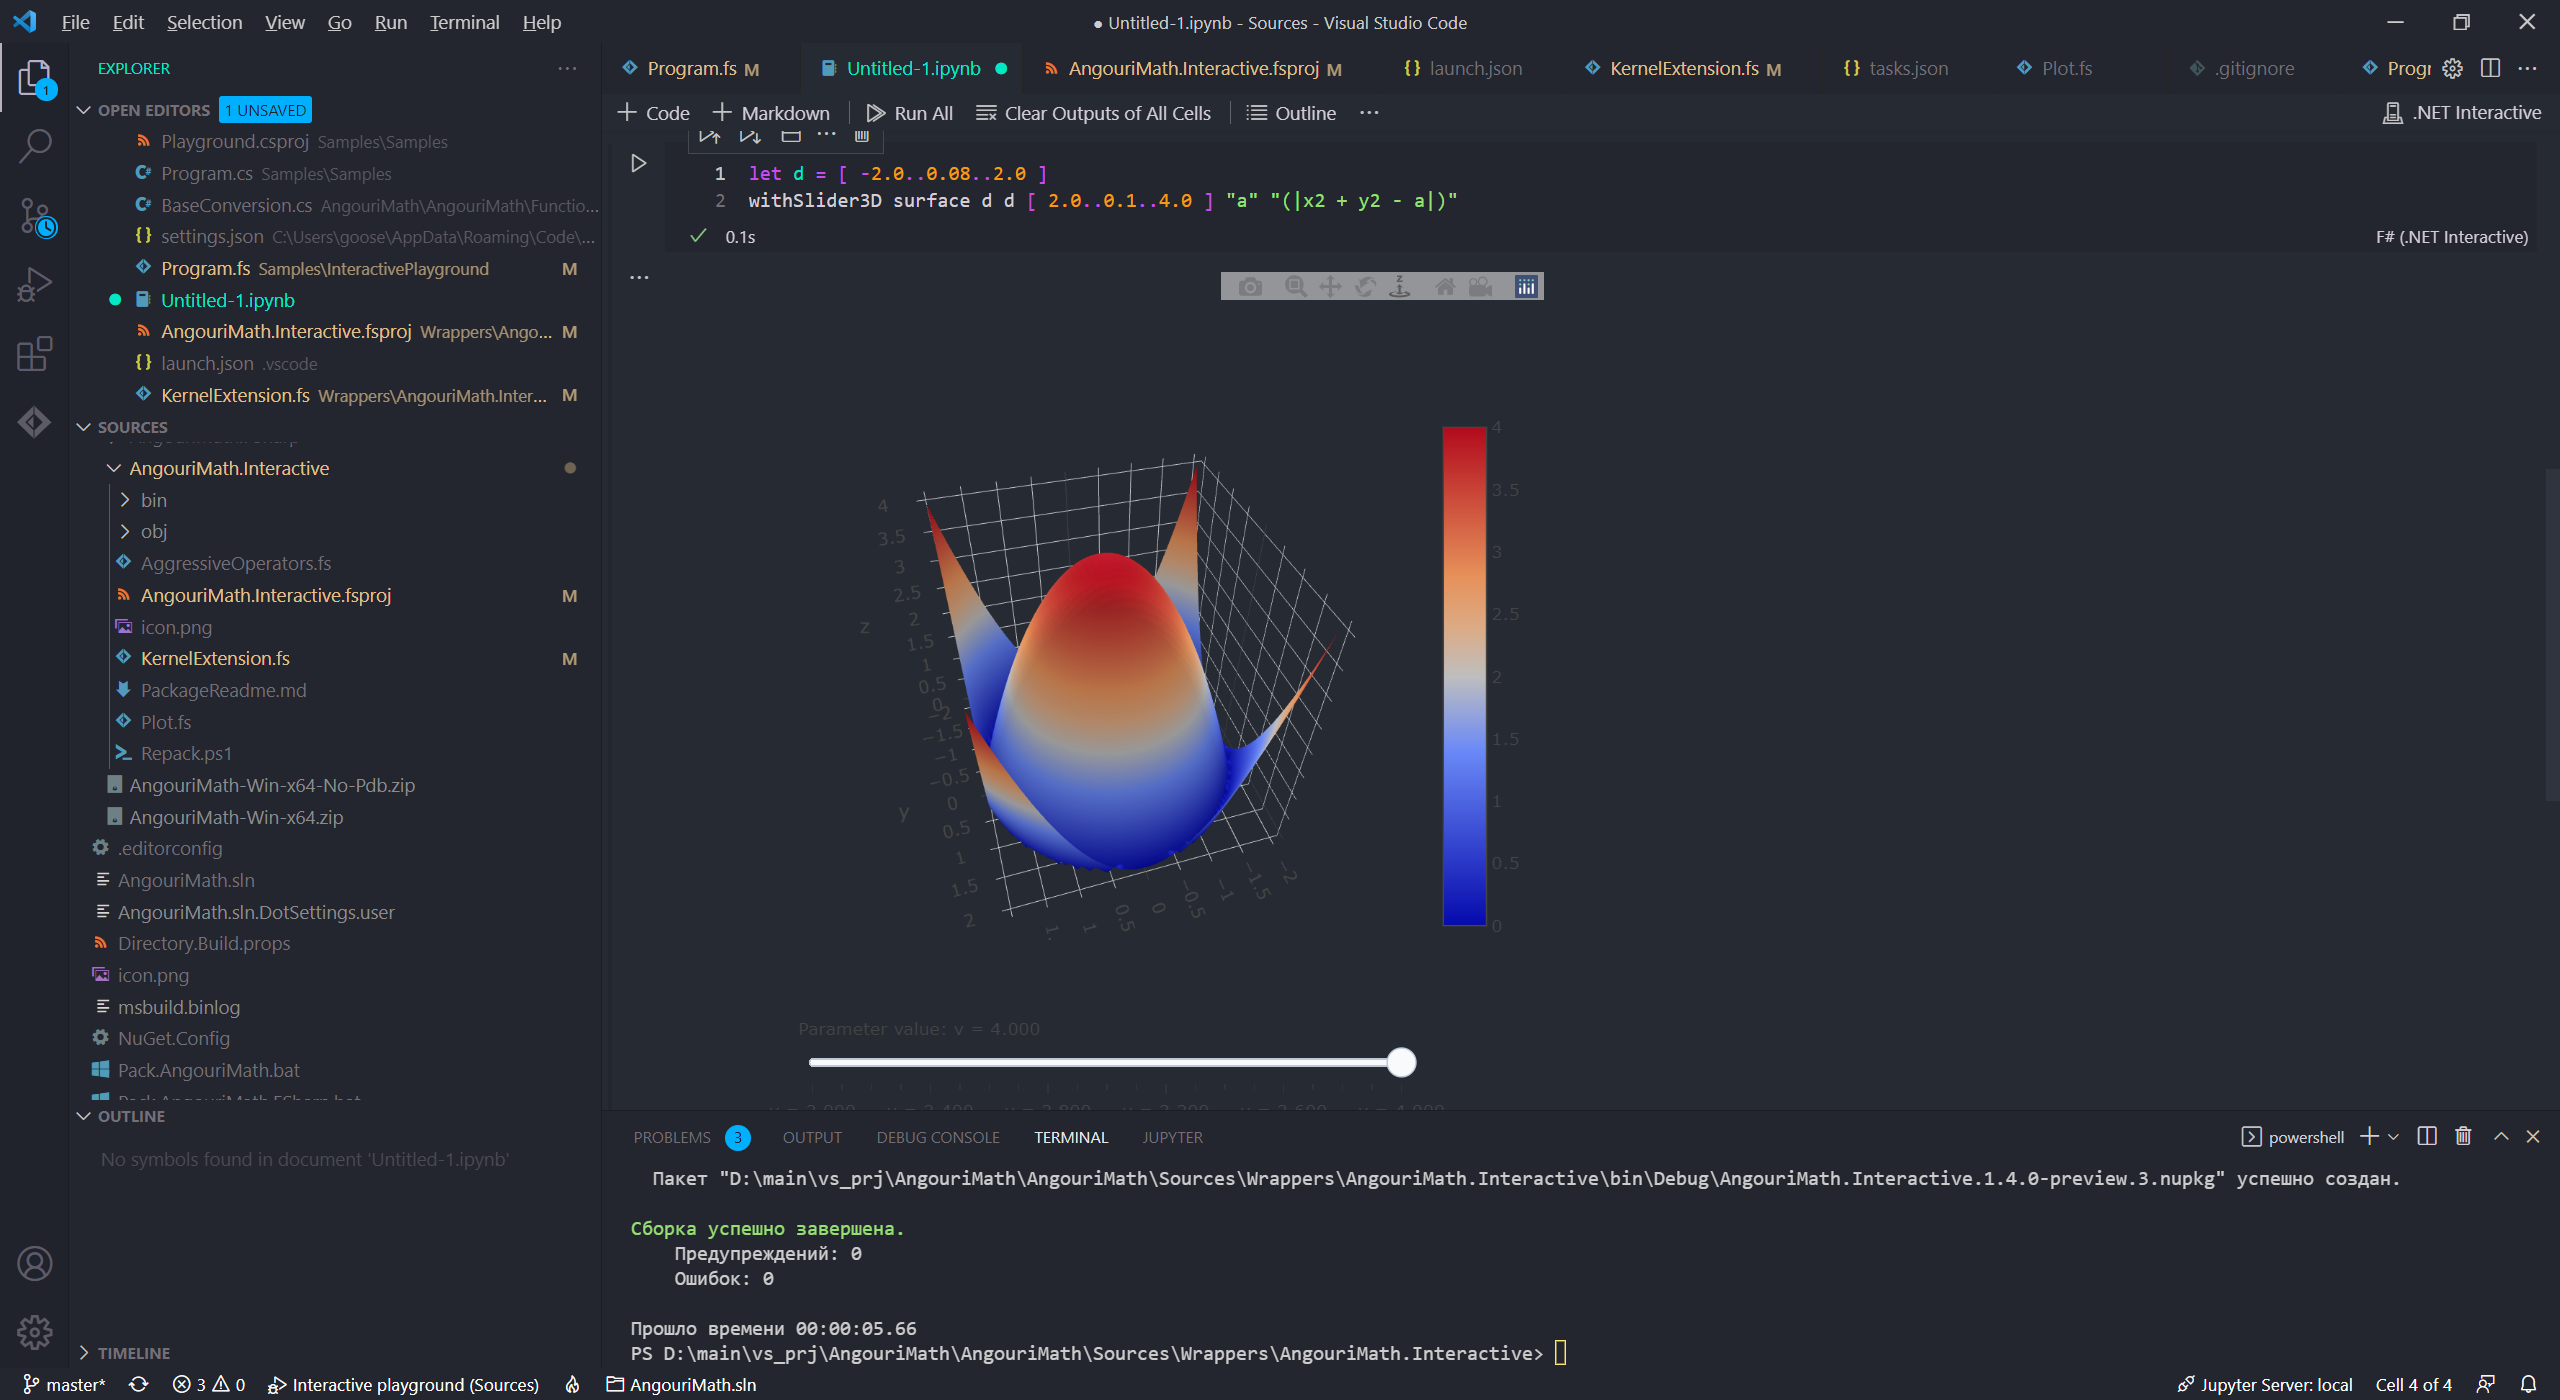Screen dimensions: 2560x1400
Task: Reset the plot camera with the home icon
Action: pos(1445,287)
